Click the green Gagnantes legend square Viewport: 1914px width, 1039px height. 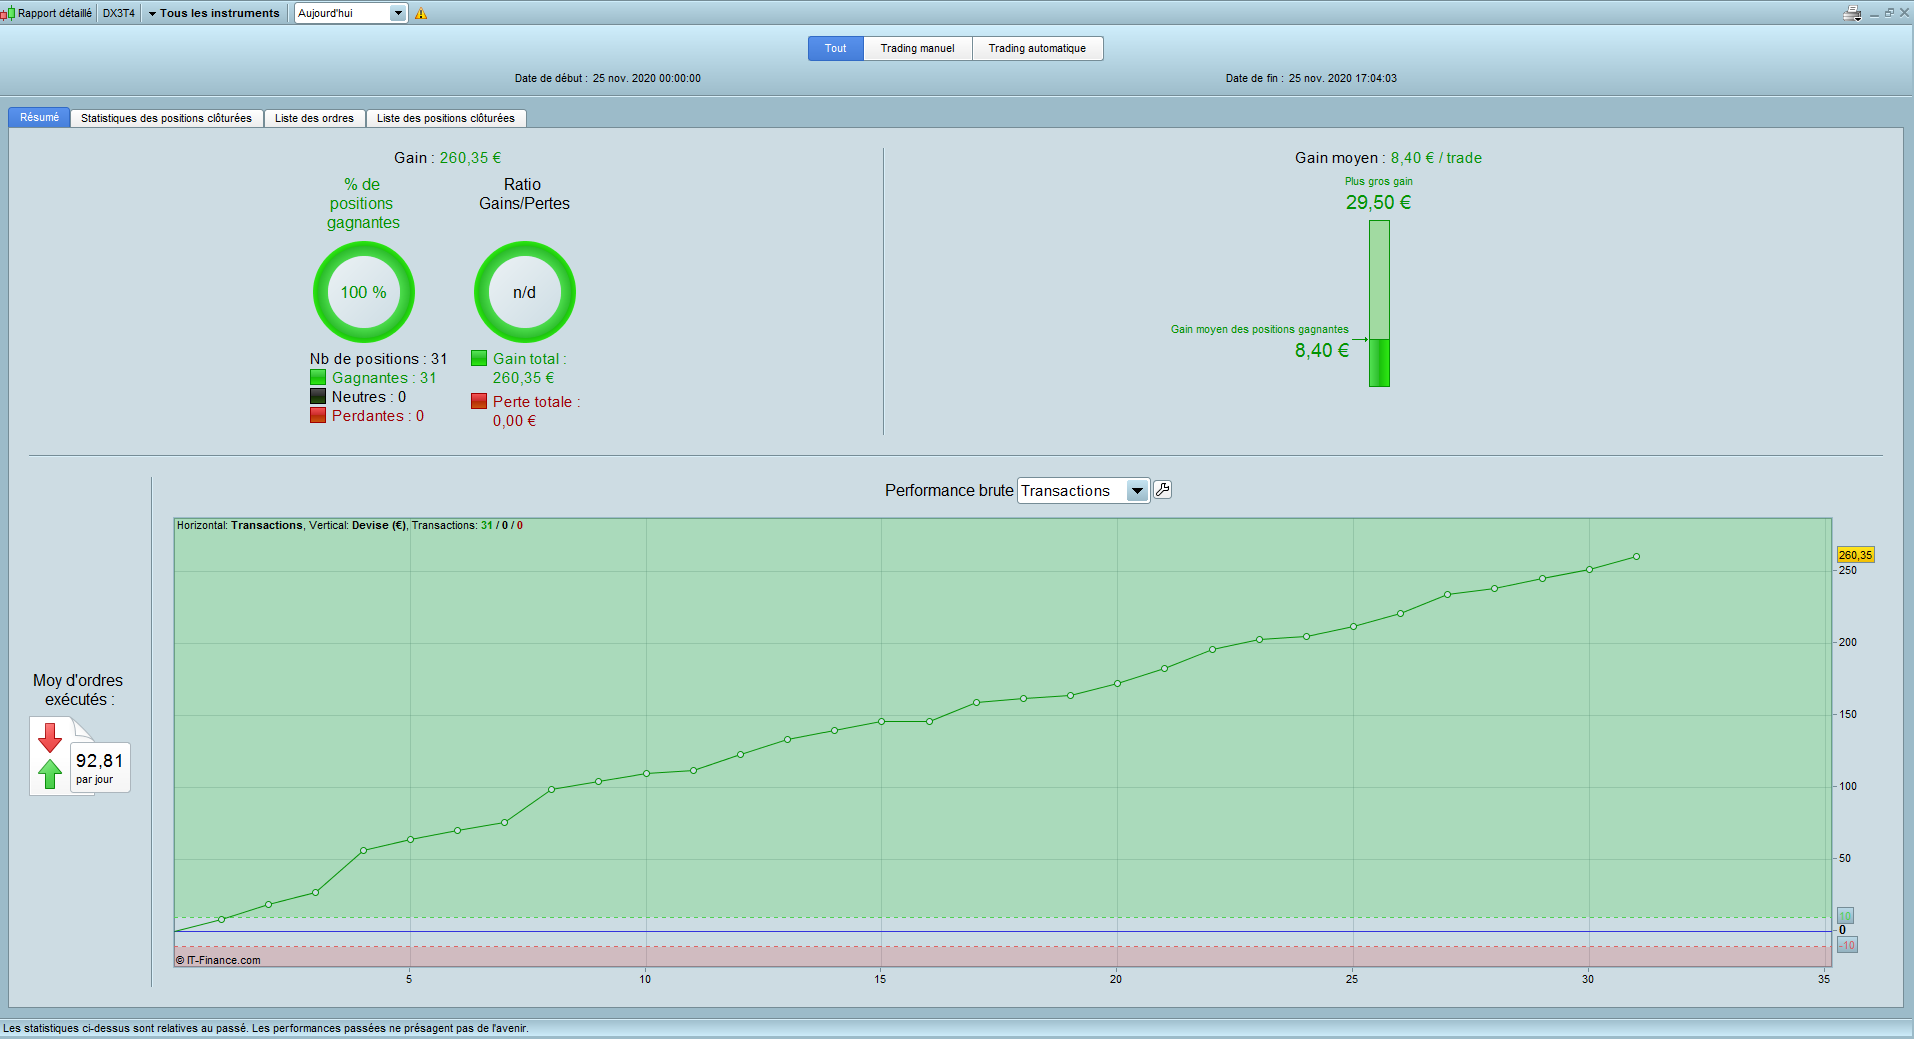(x=318, y=378)
